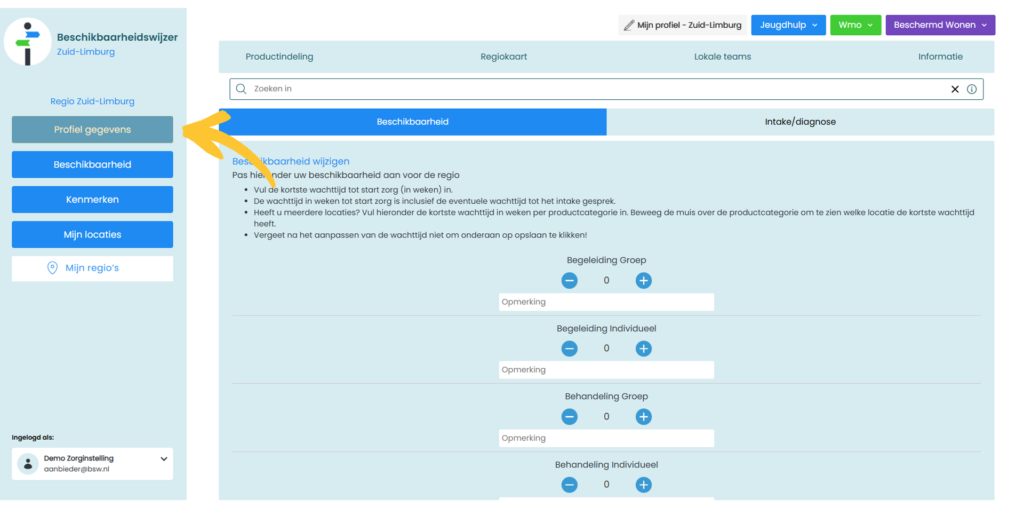Open the Wmo dropdown
Viewport: 1024px width, 507px height.
pos(856,25)
